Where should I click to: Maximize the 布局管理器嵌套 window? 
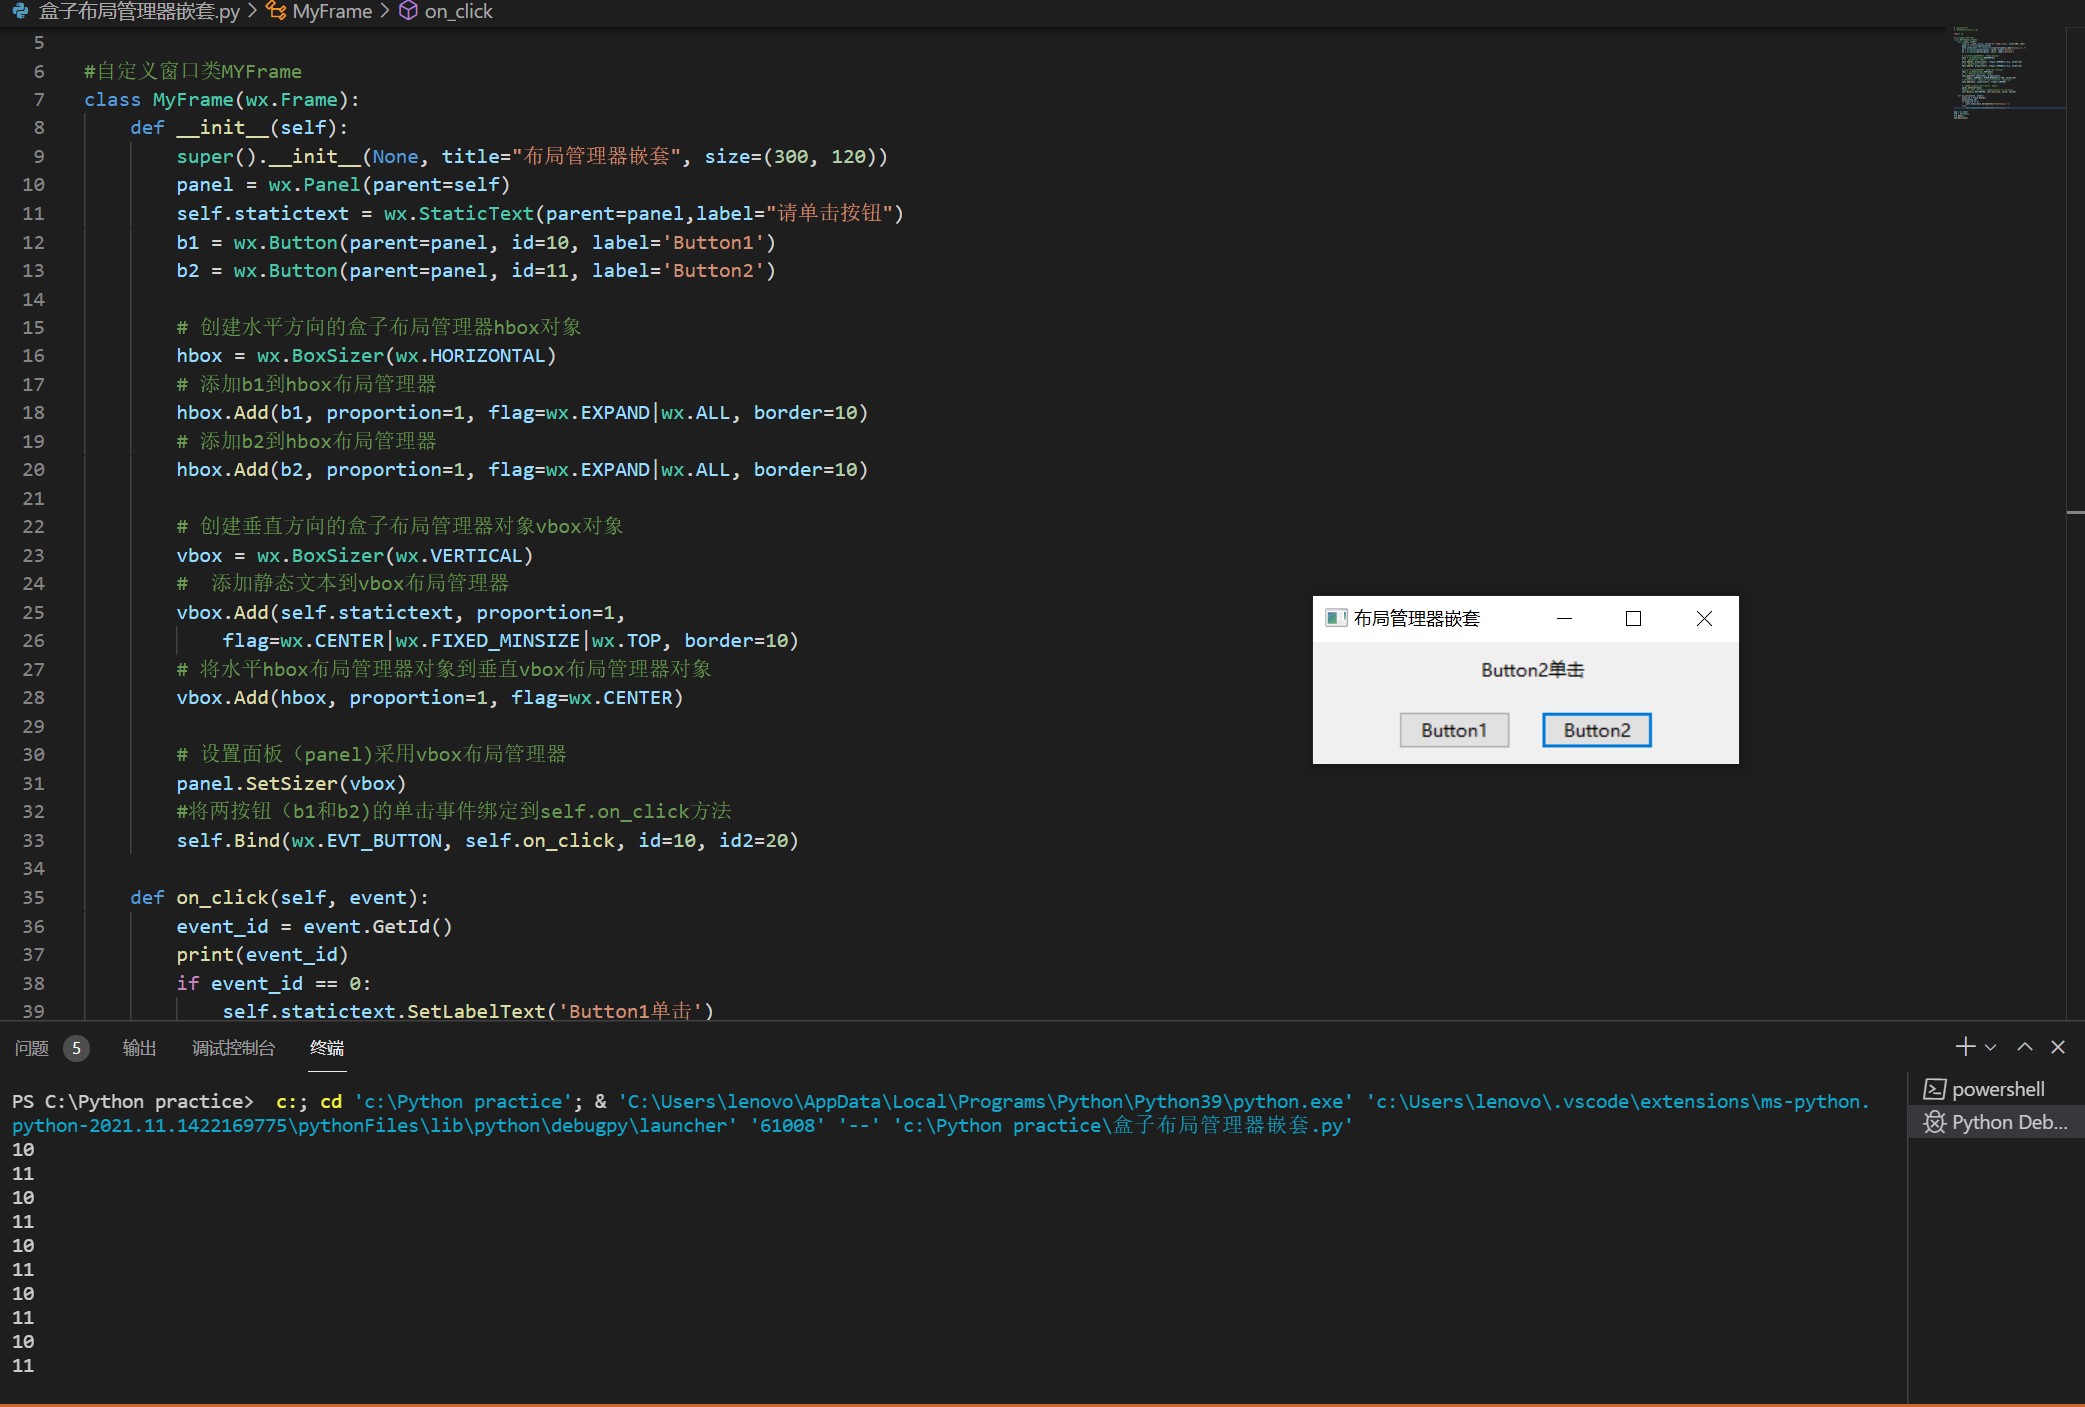[x=1633, y=619]
